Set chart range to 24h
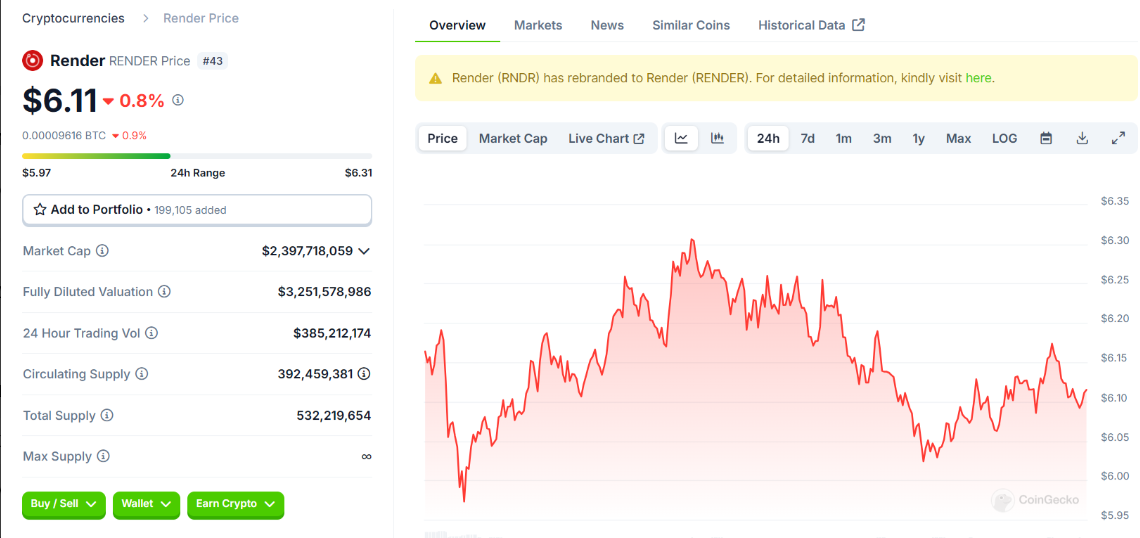 tap(768, 138)
